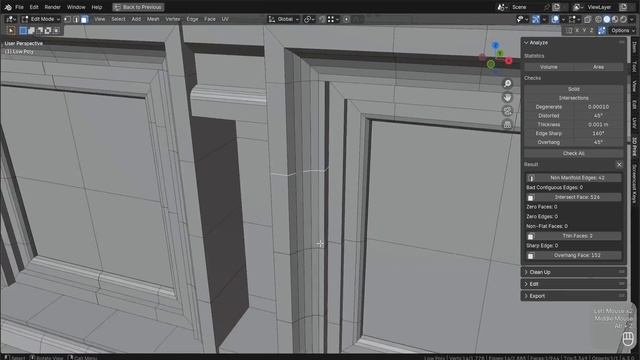Click the Back to Previous button
This screenshot has height=360, width=640.
tap(138, 7)
